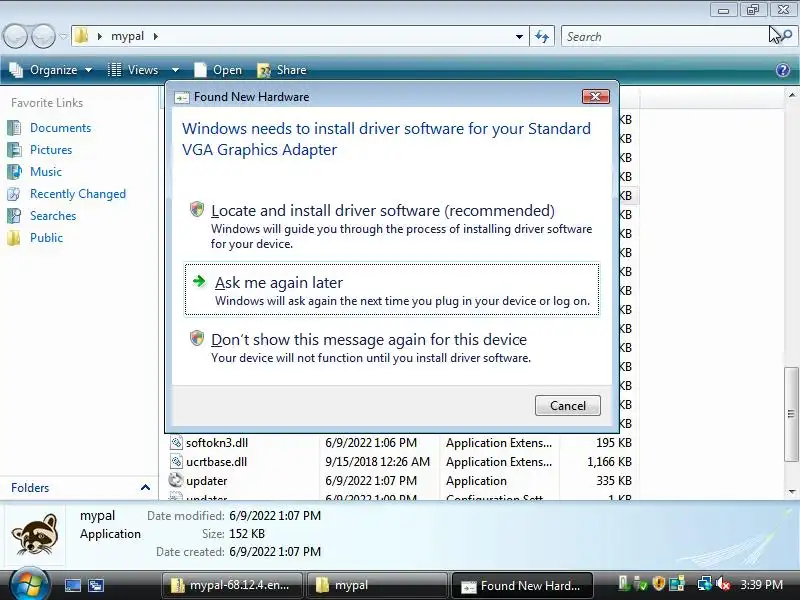This screenshot has width=800, height=600.
Task: Open Explorer help icon
Action: click(x=783, y=70)
